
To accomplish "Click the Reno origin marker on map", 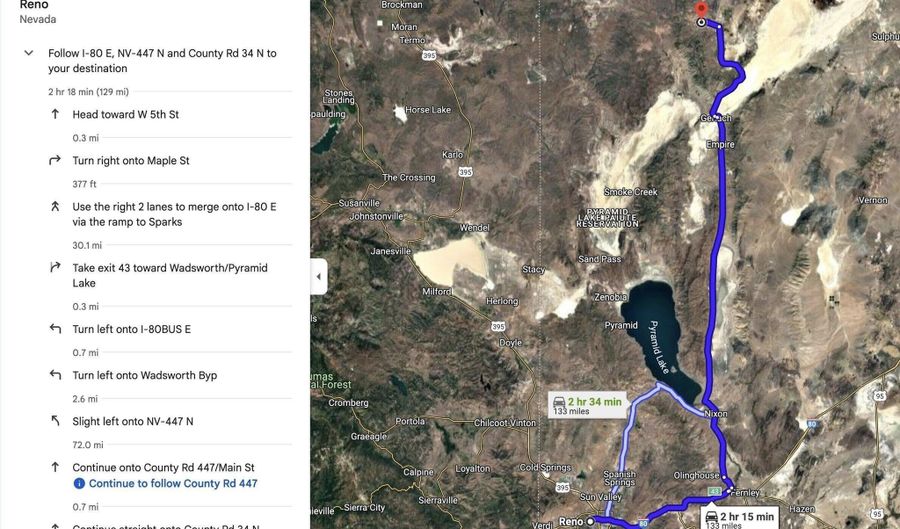I will [x=590, y=522].
